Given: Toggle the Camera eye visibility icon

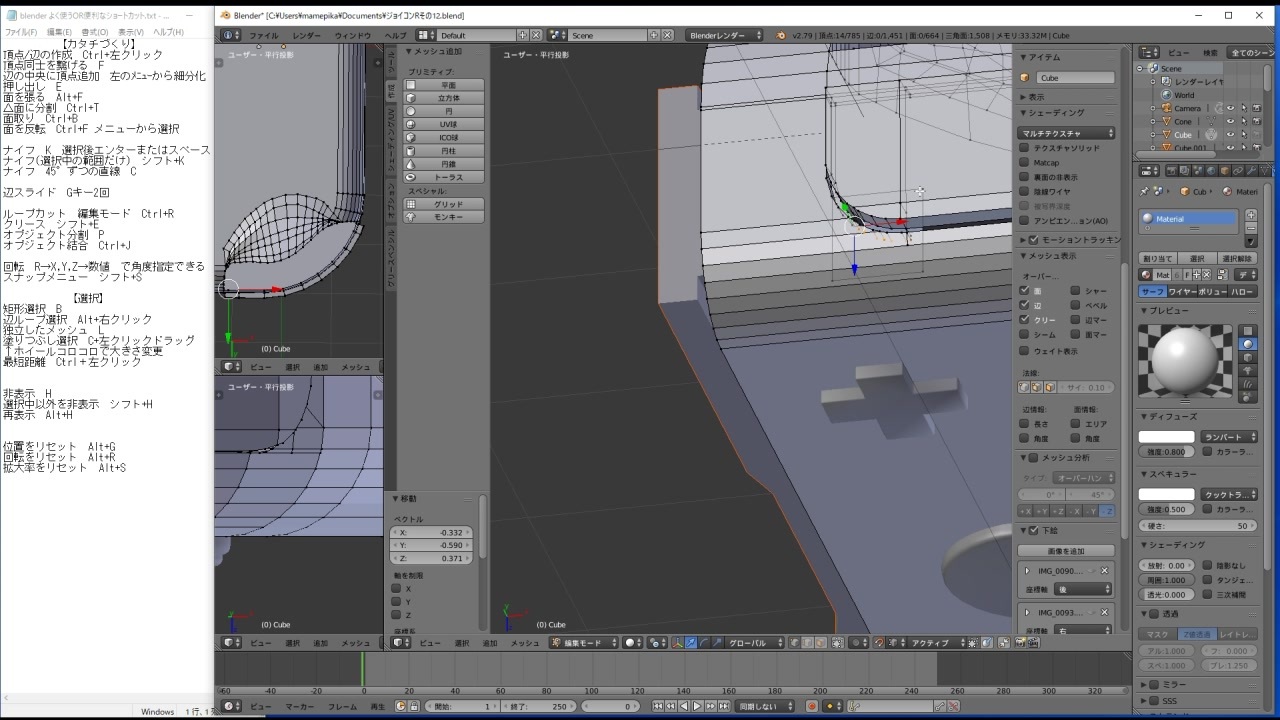Looking at the screenshot, I should pyautogui.click(x=1230, y=108).
